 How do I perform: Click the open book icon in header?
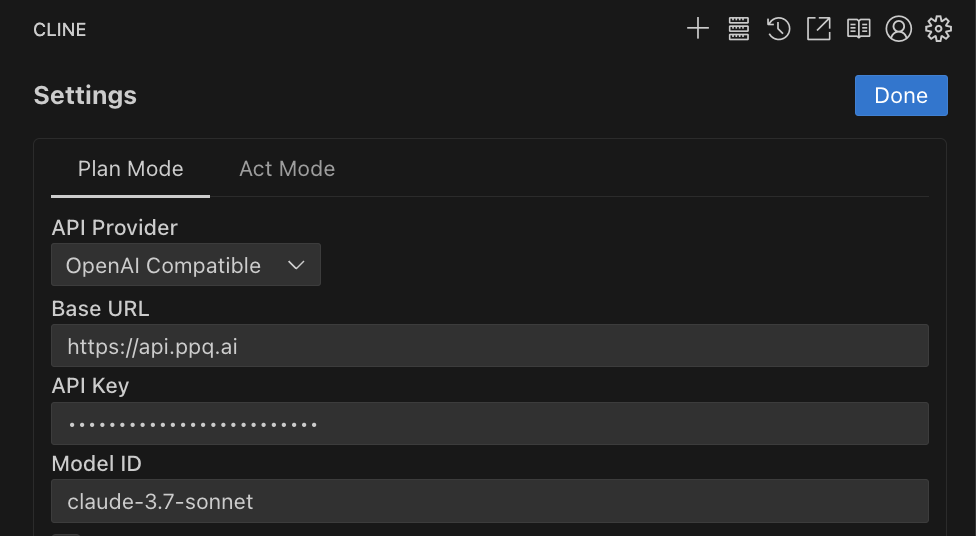pyautogui.click(x=859, y=29)
